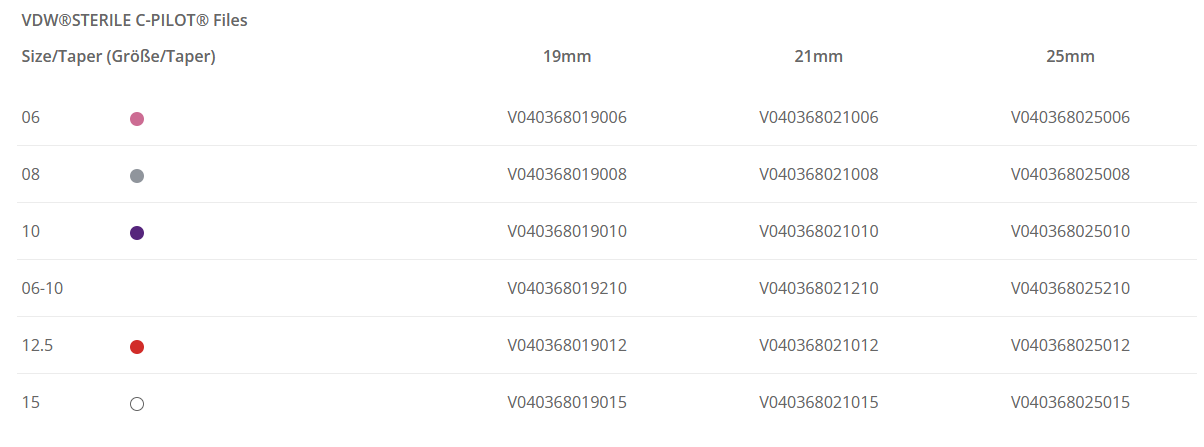Select the 25mm column header
The width and height of the screenshot is (1204, 447).
click(x=1070, y=57)
